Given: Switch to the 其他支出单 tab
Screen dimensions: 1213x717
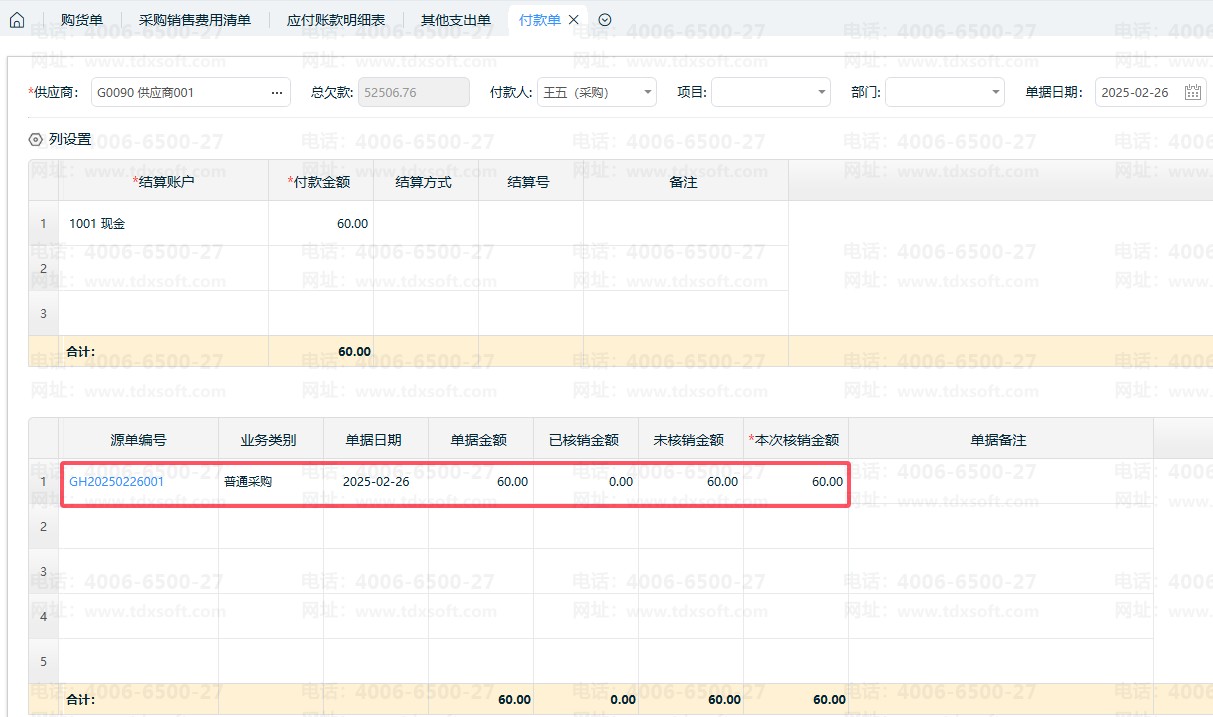Looking at the screenshot, I should tap(455, 20).
